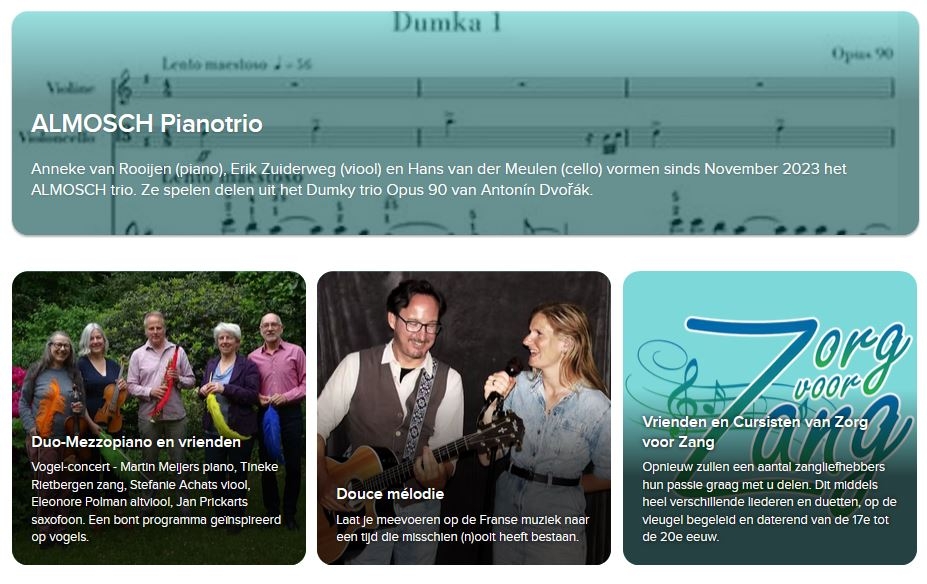Viewport: 927px width, 584px height.
Task: Click the Douce mélodie title text
Action: click(x=390, y=494)
